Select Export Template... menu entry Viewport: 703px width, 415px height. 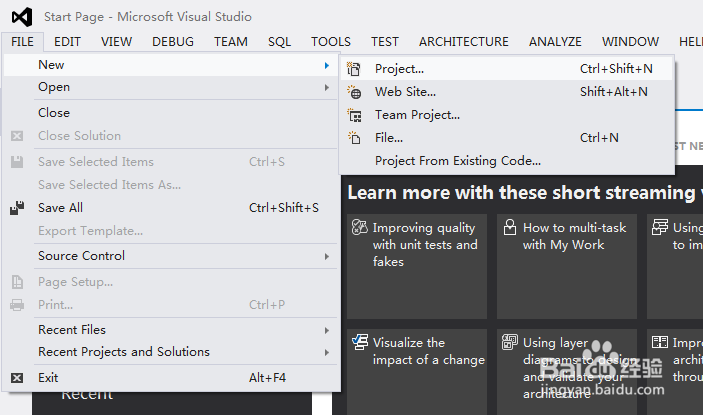pyautogui.click(x=170, y=231)
